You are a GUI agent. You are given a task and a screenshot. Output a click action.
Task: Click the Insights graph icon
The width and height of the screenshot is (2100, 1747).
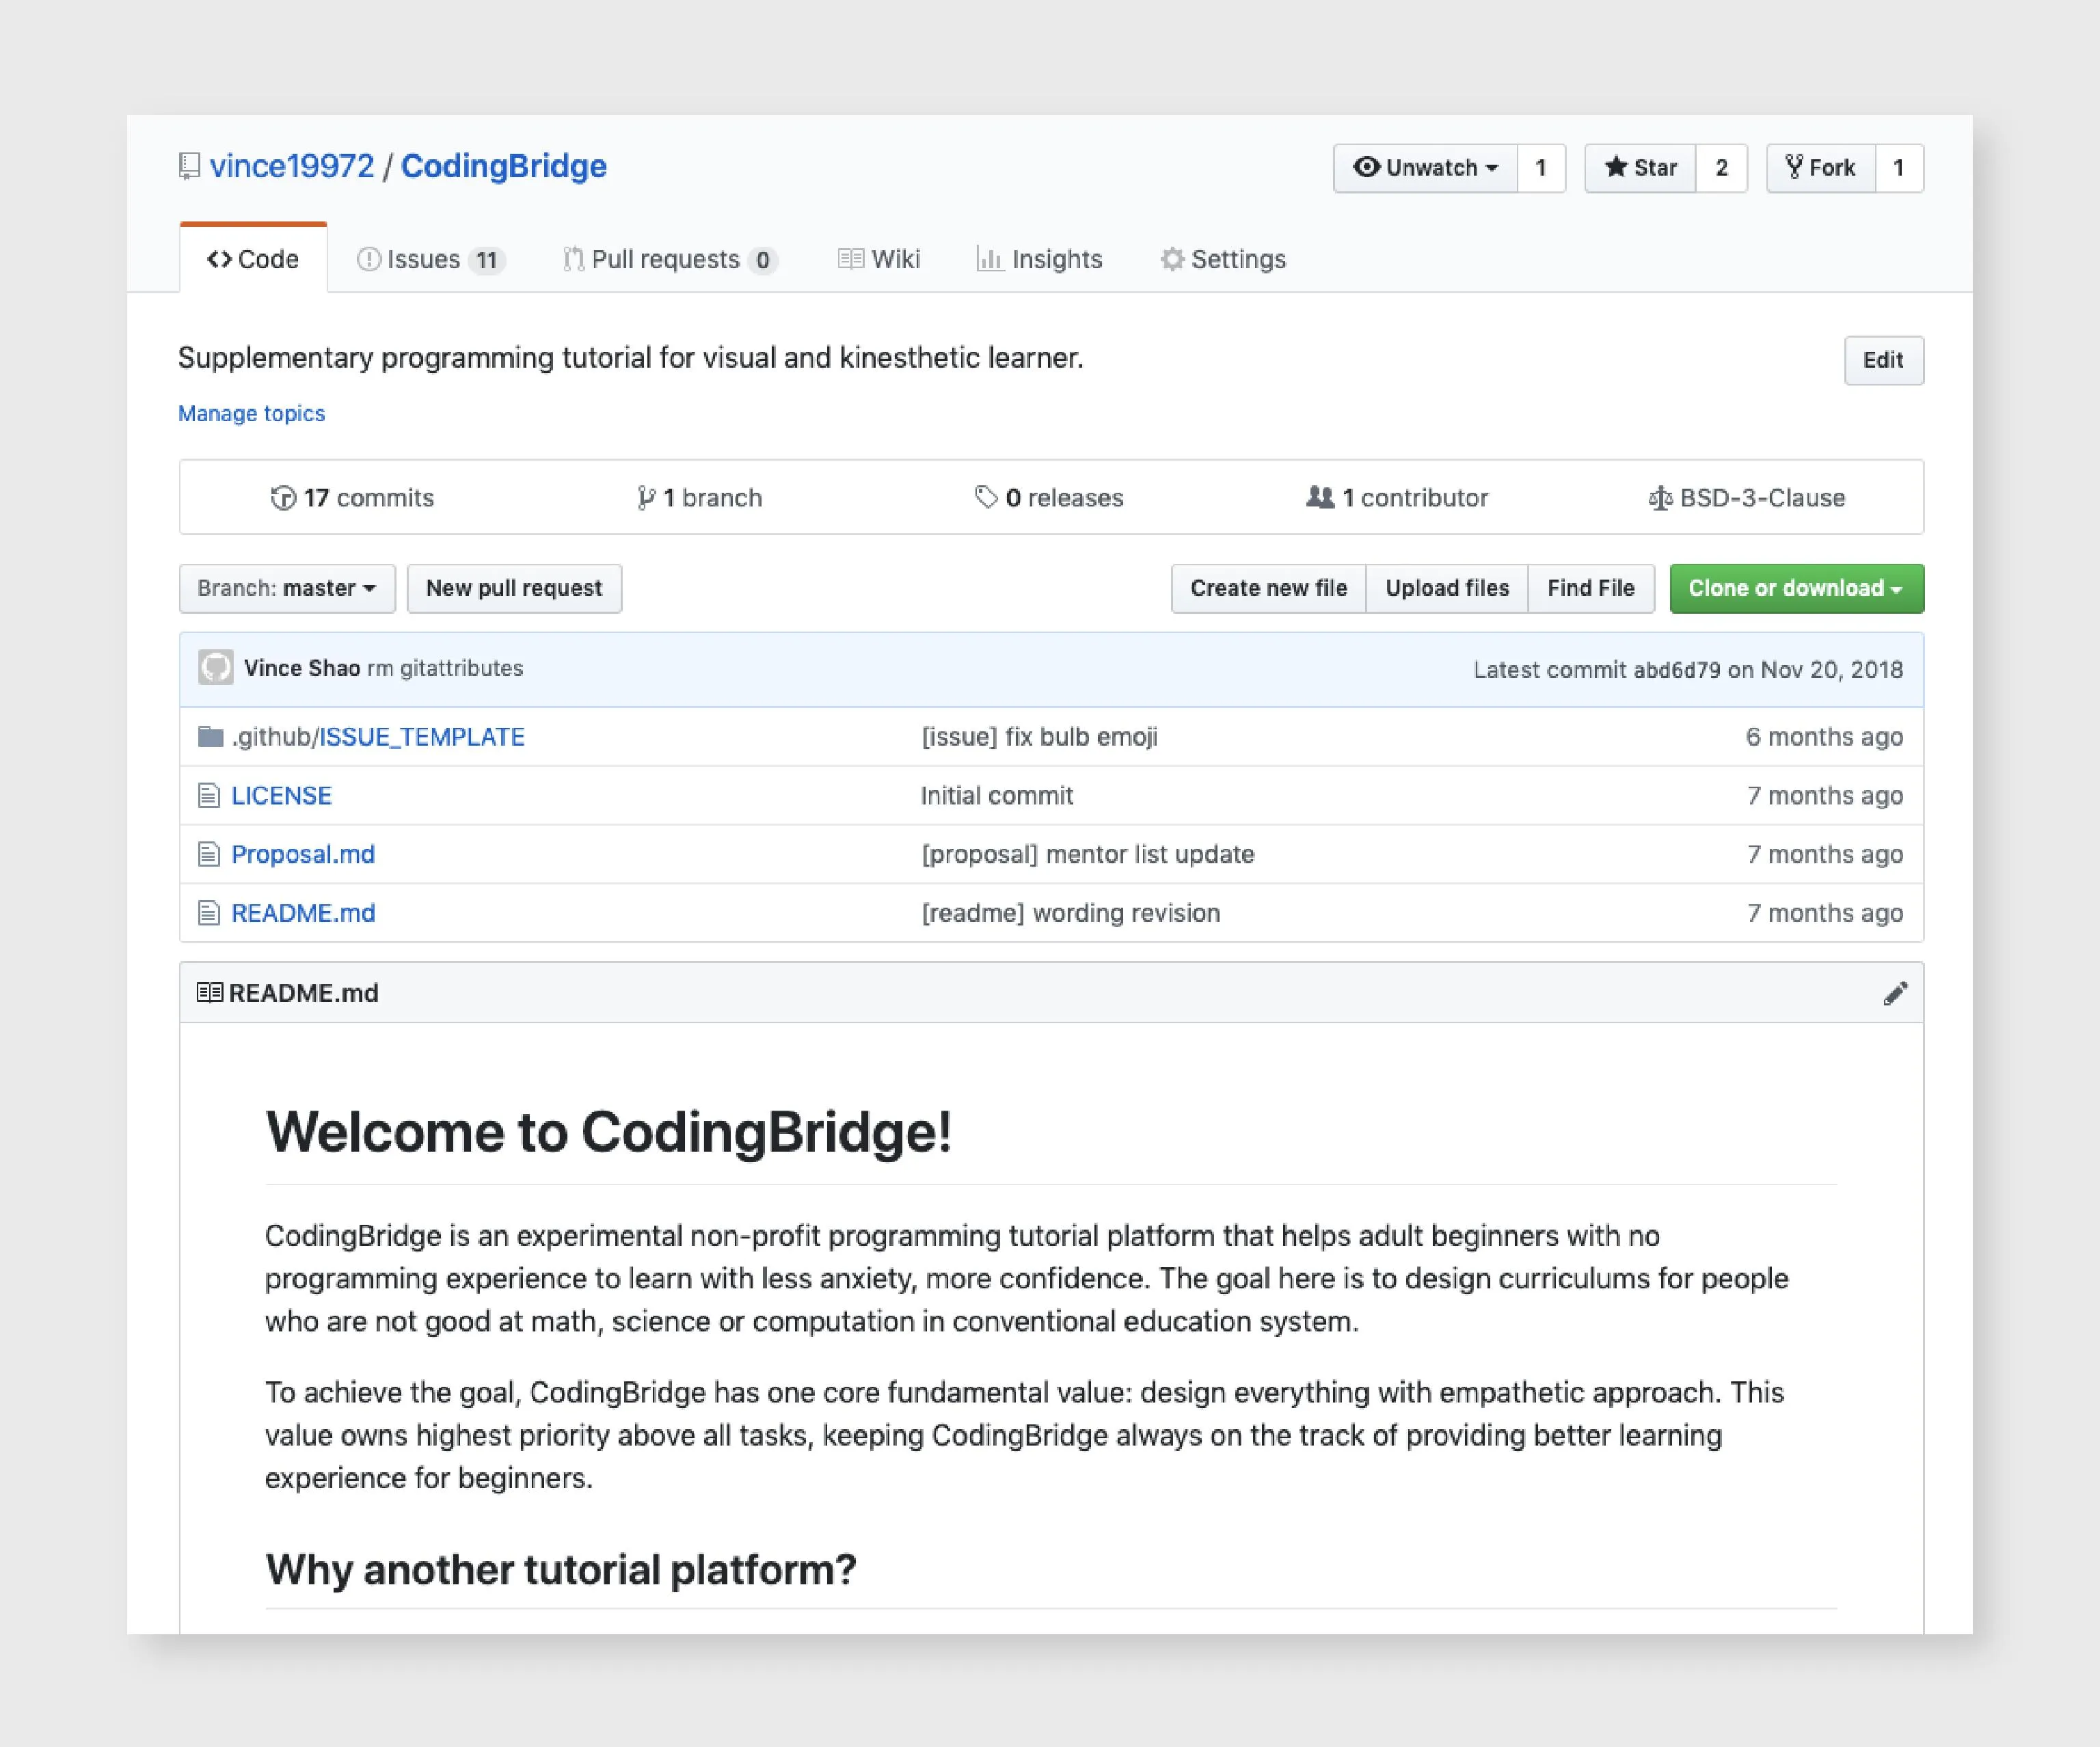(989, 260)
